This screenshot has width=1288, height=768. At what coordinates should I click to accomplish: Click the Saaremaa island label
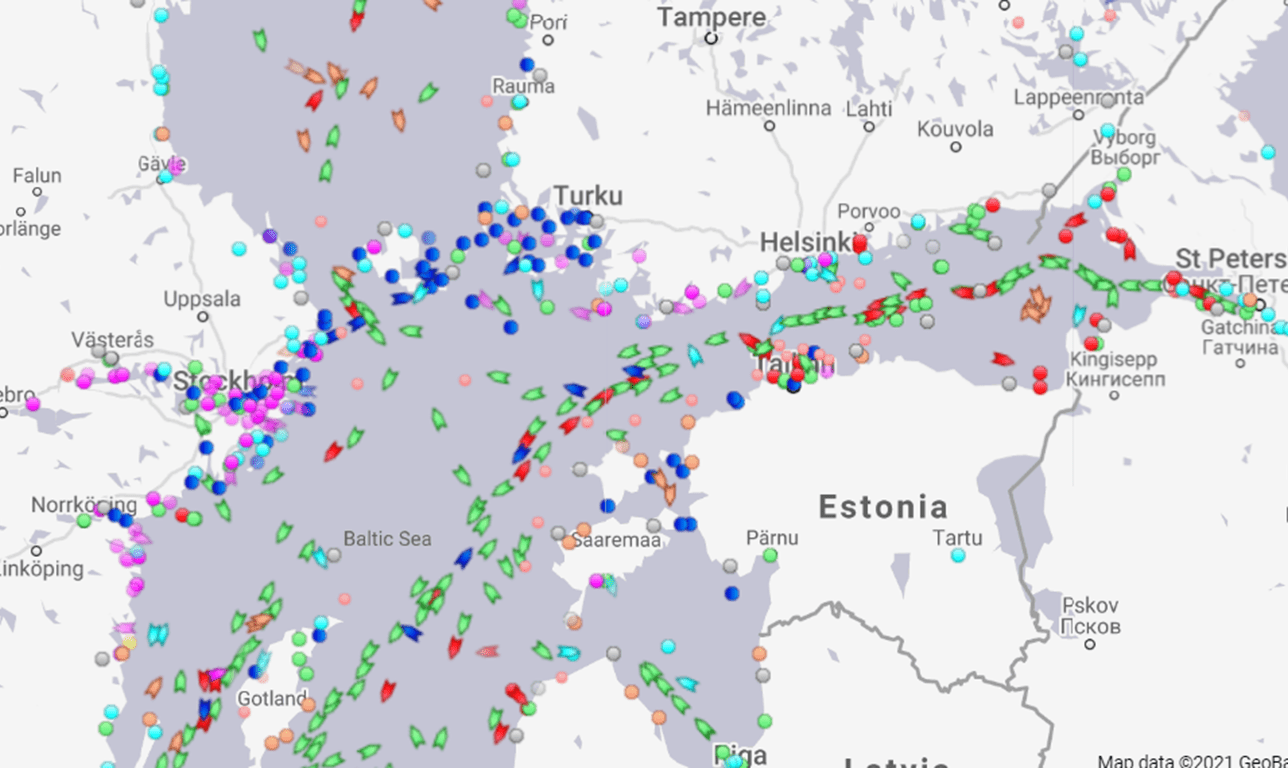(x=618, y=540)
